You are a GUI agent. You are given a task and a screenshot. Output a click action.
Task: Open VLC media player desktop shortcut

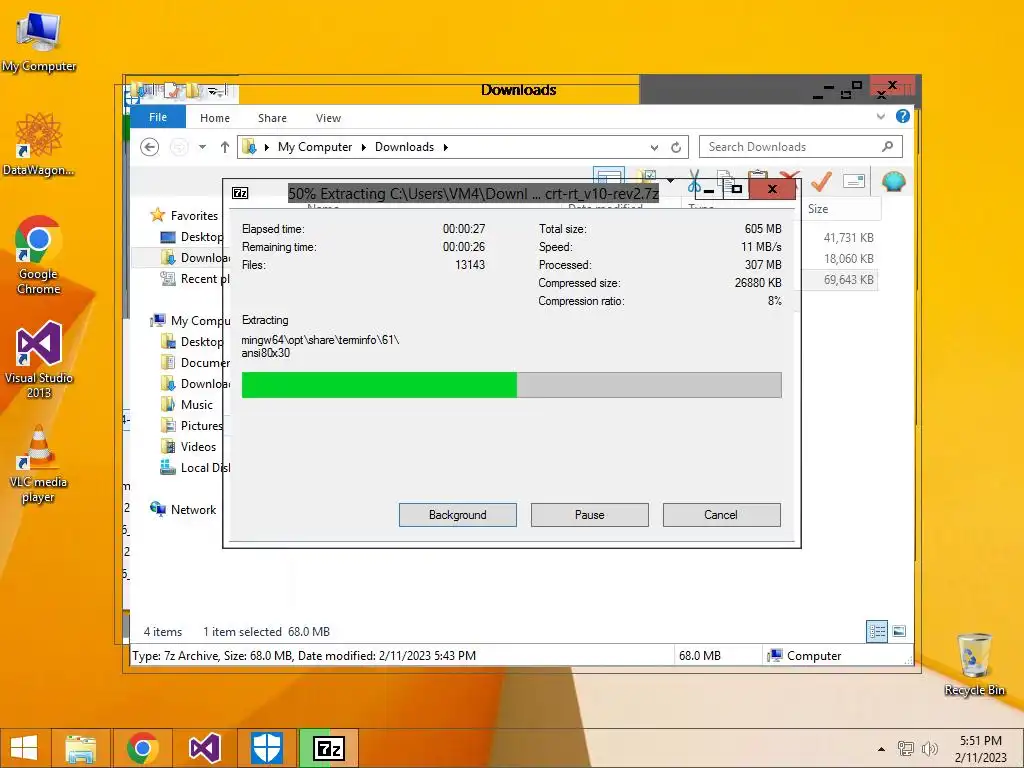pos(39,464)
